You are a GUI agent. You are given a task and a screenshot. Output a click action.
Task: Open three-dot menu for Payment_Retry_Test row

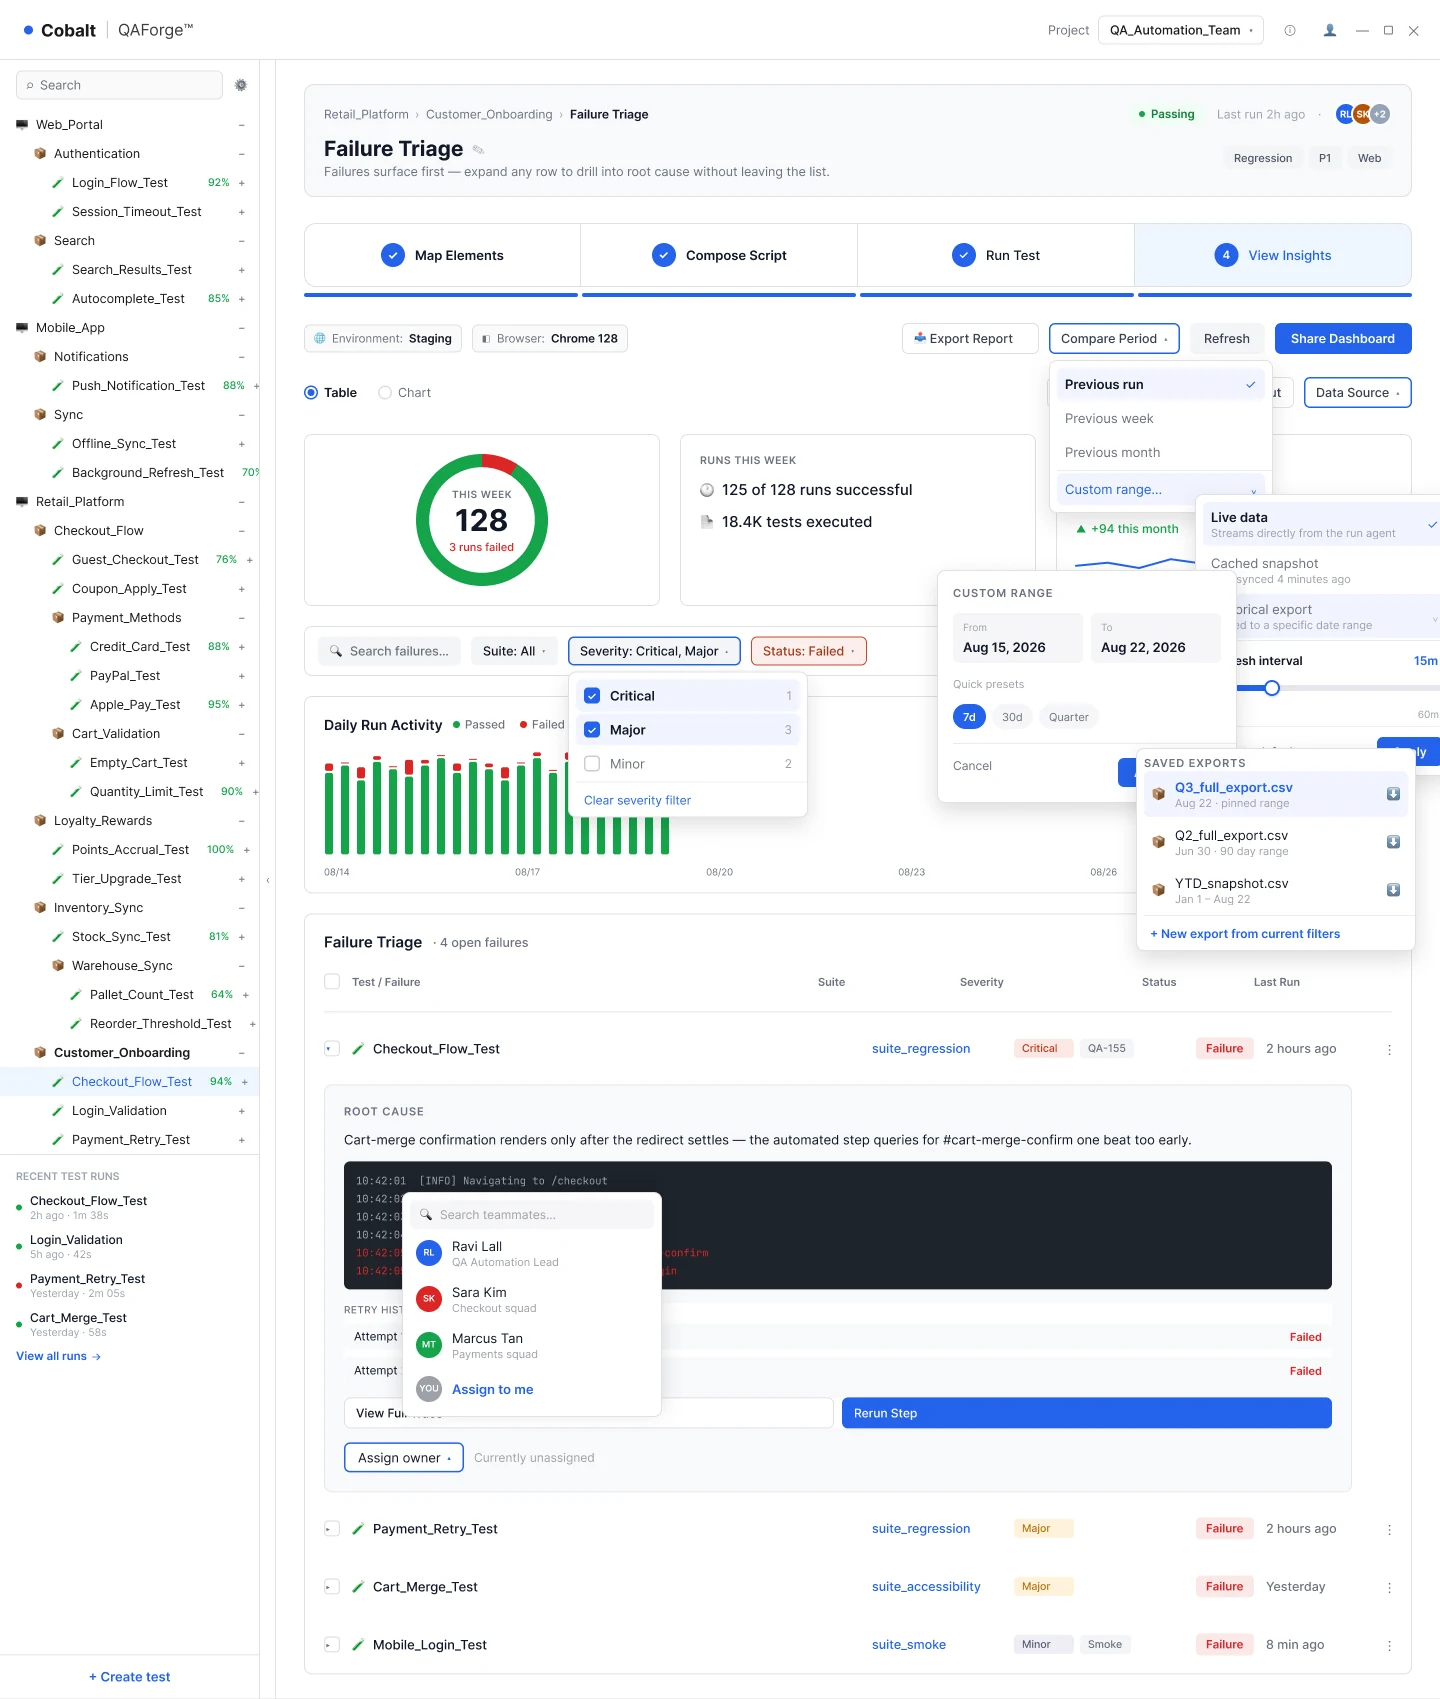pos(1390,1529)
